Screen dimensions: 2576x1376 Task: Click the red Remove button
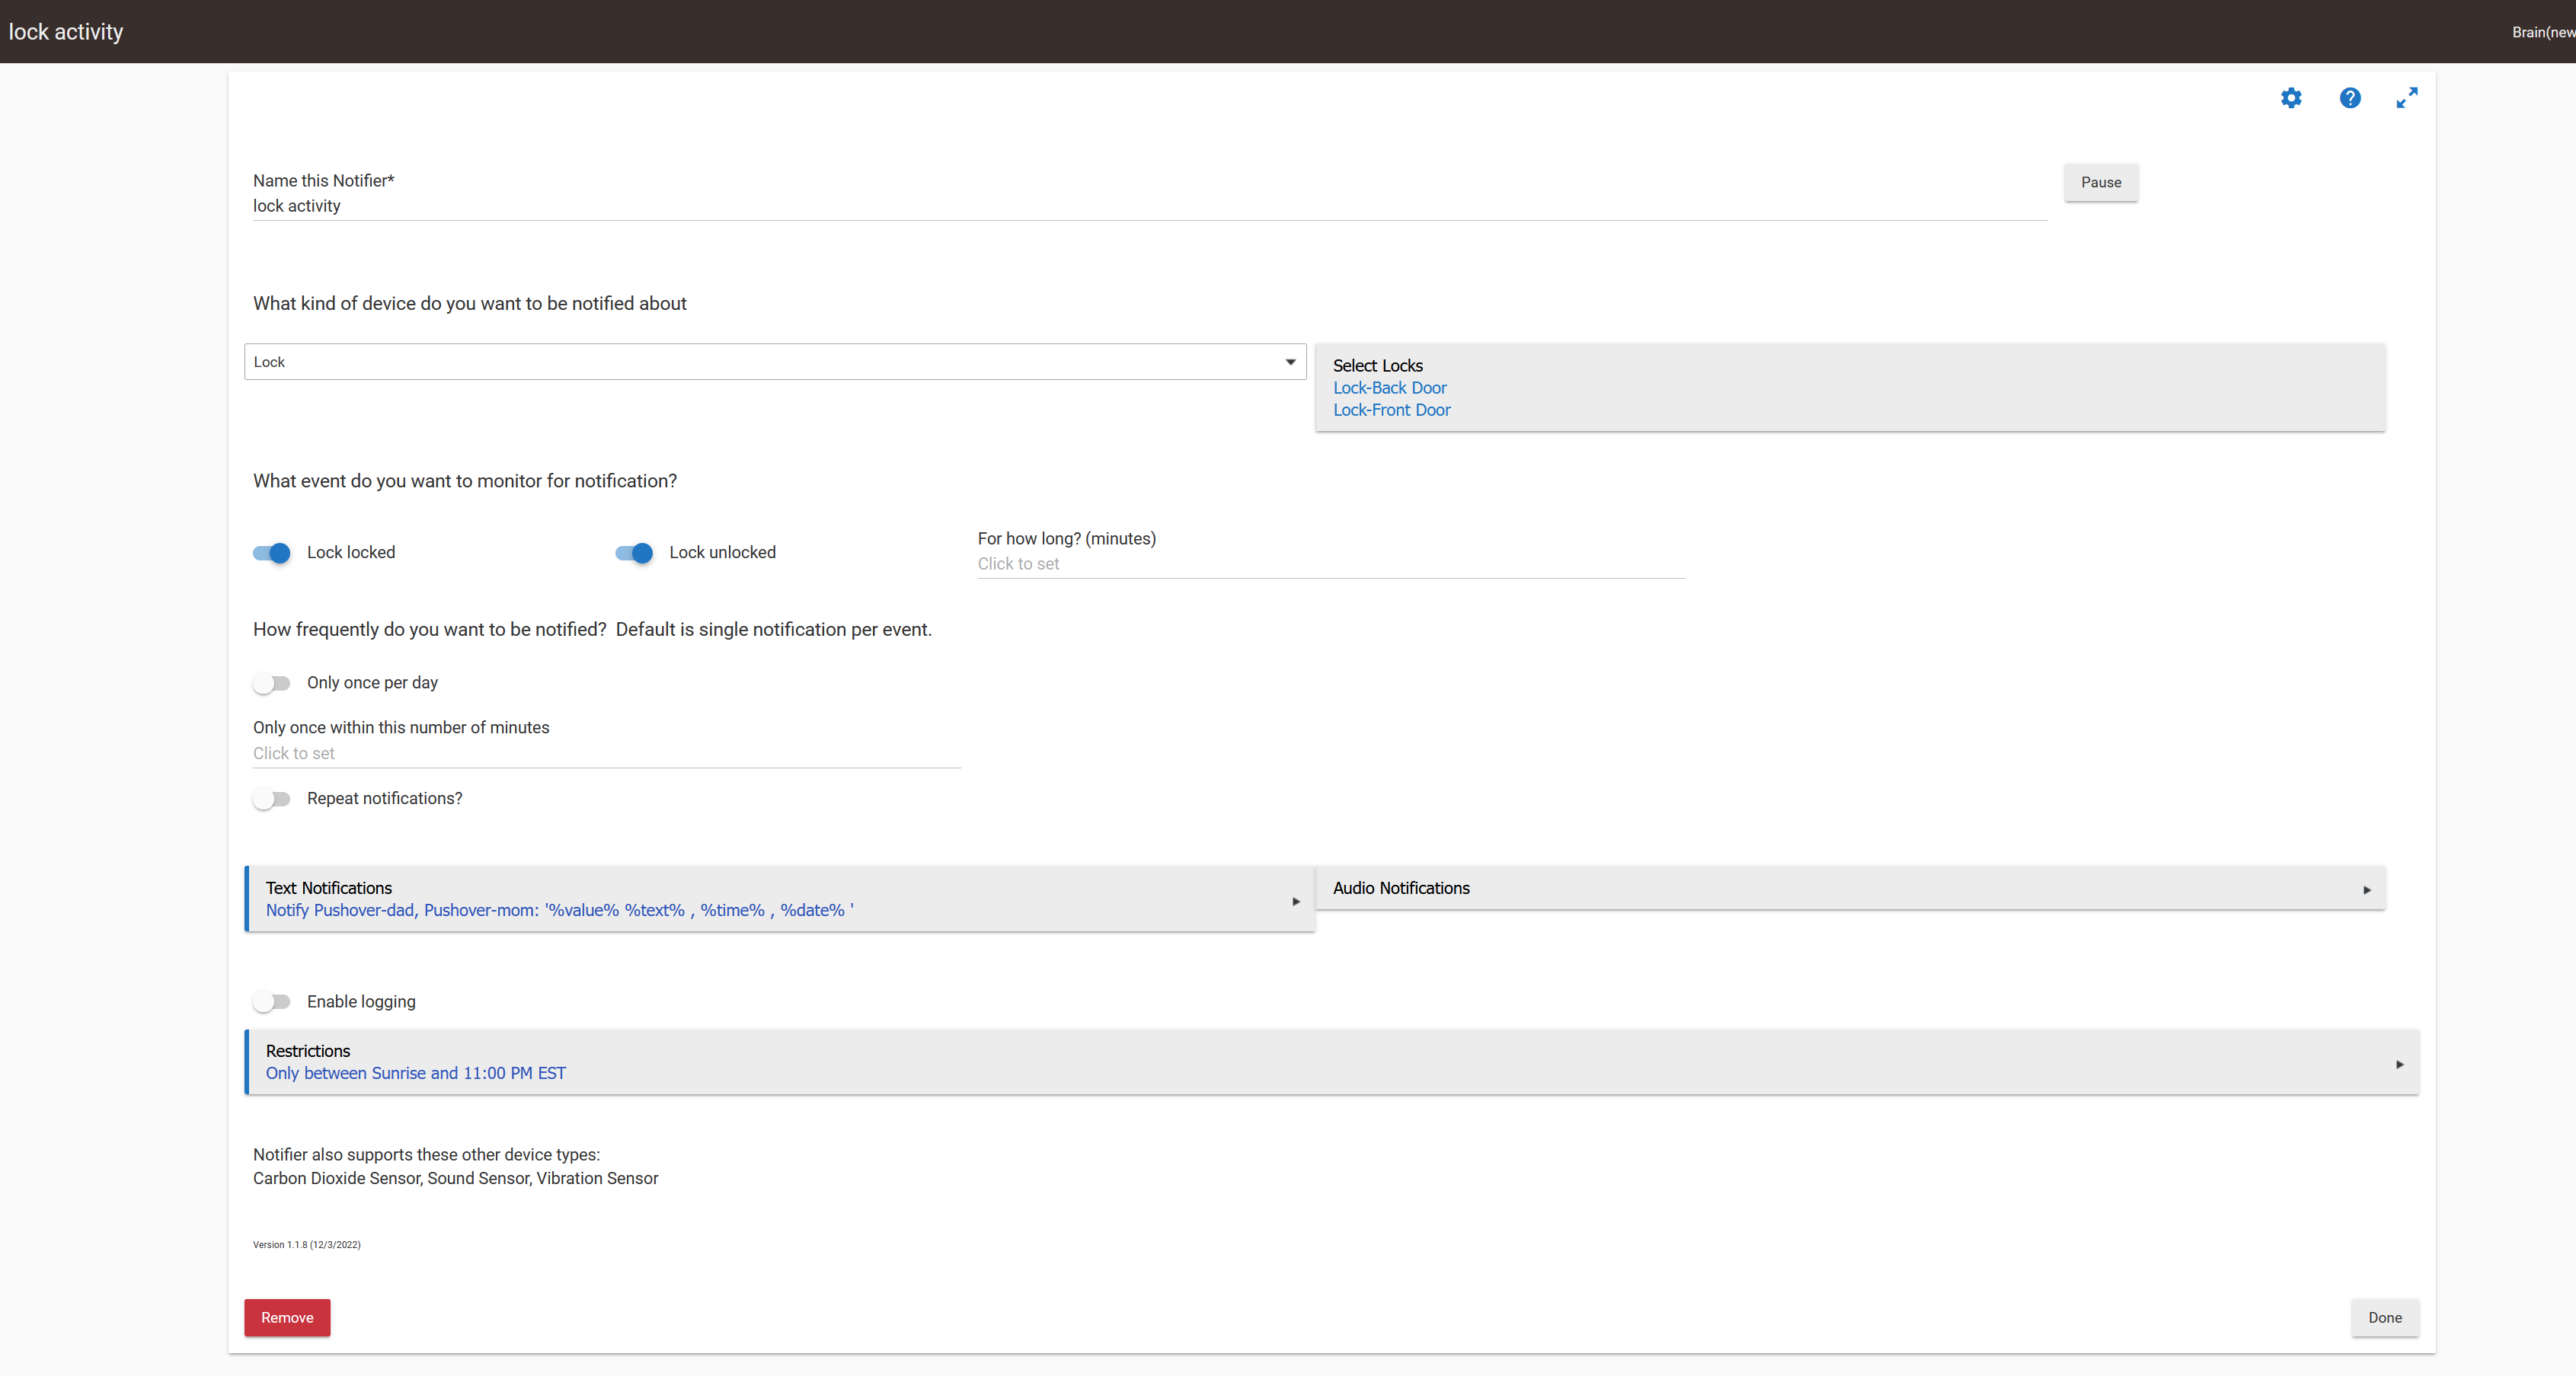287,1317
